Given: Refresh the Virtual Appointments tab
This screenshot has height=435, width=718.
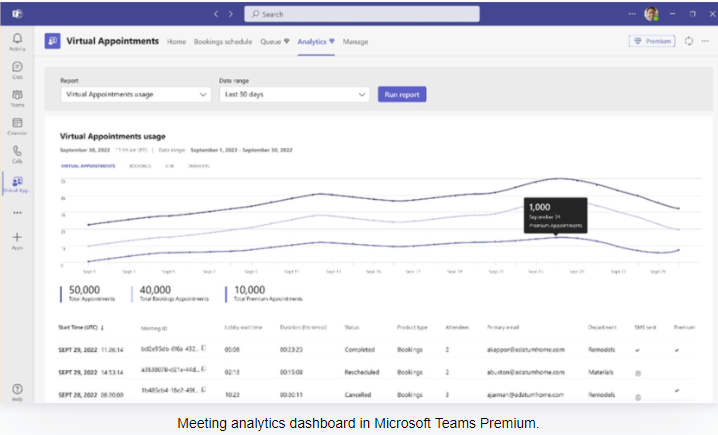Looking at the screenshot, I should (689, 41).
